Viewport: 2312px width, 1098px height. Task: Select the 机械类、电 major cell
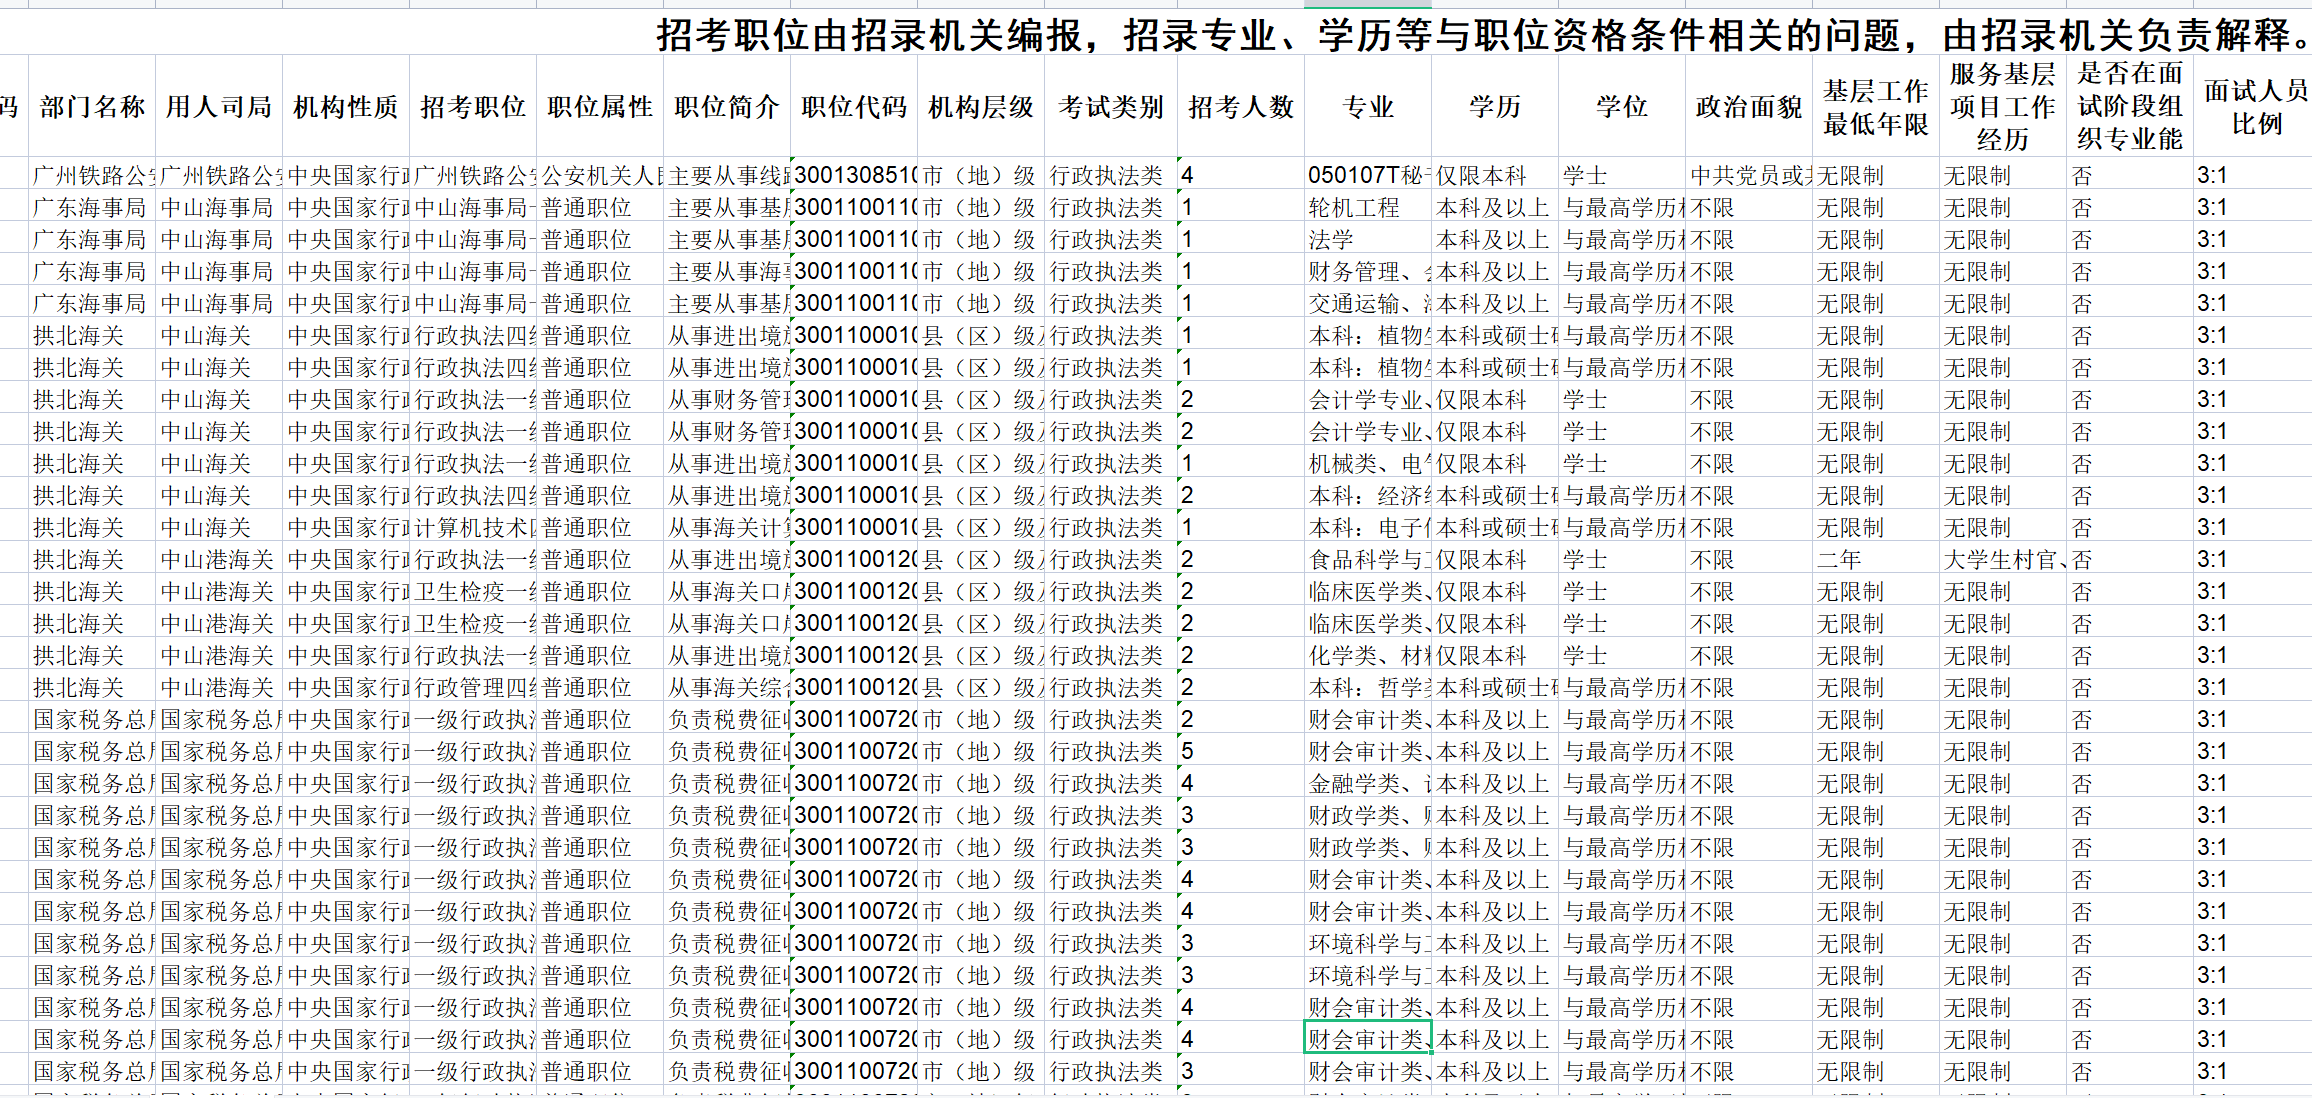[1366, 464]
